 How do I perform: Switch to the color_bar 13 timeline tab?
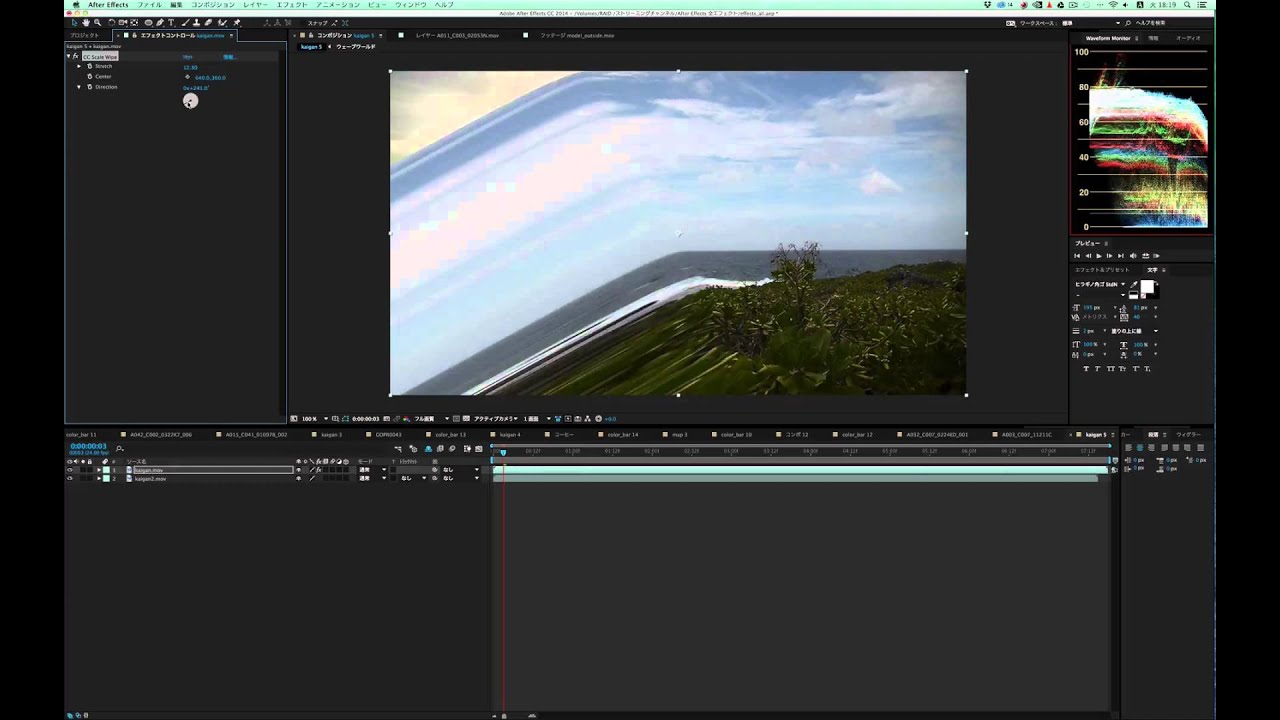click(449, 435)
